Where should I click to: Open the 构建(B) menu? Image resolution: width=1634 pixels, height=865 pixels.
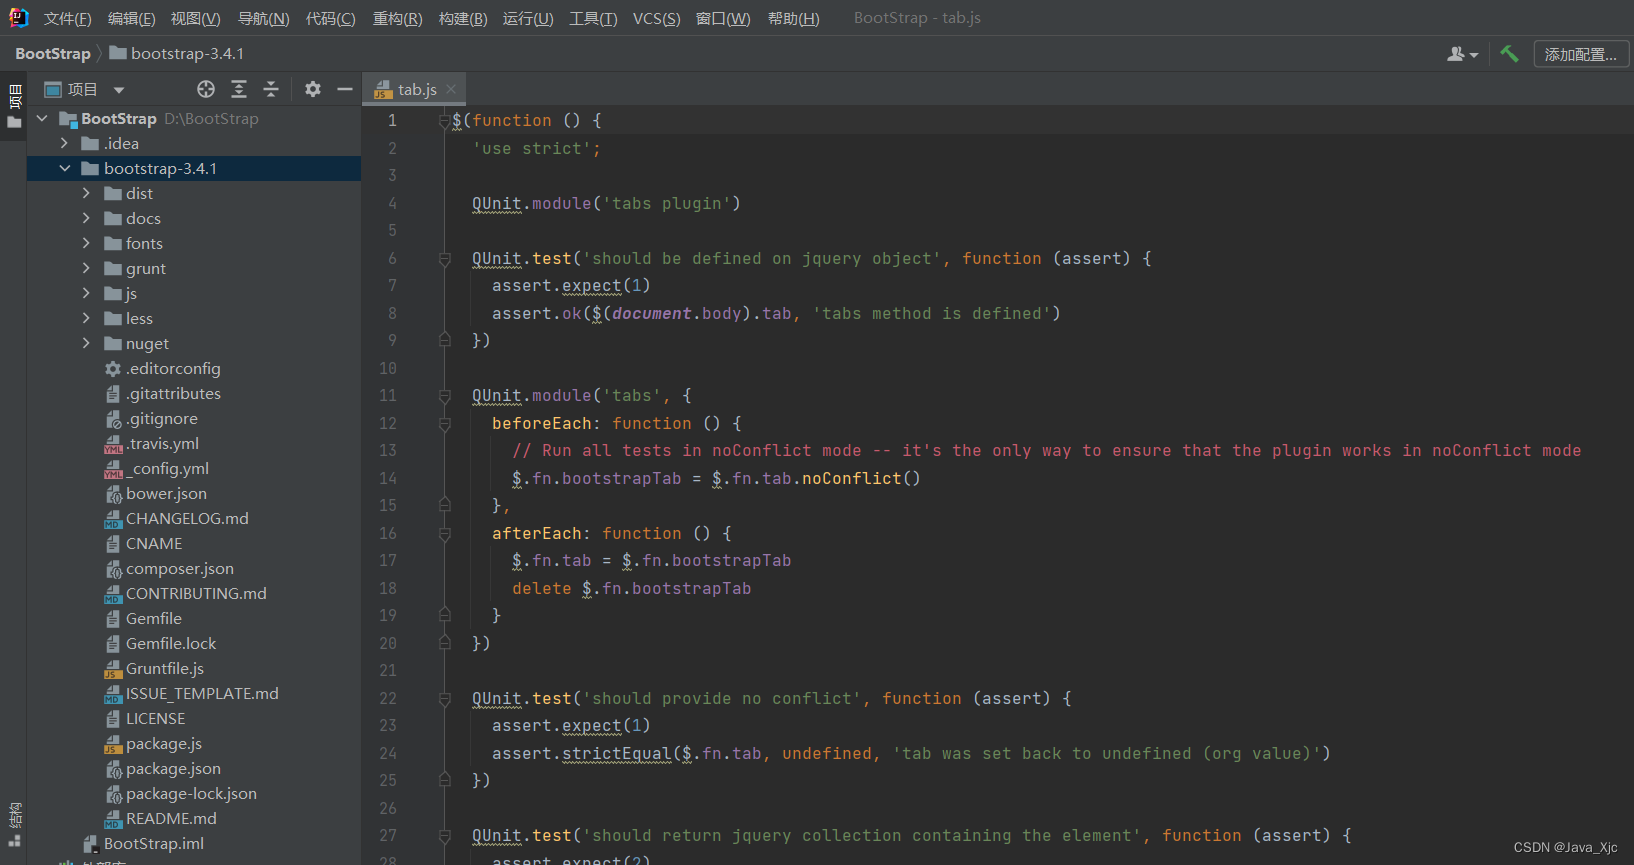(463, 18)
